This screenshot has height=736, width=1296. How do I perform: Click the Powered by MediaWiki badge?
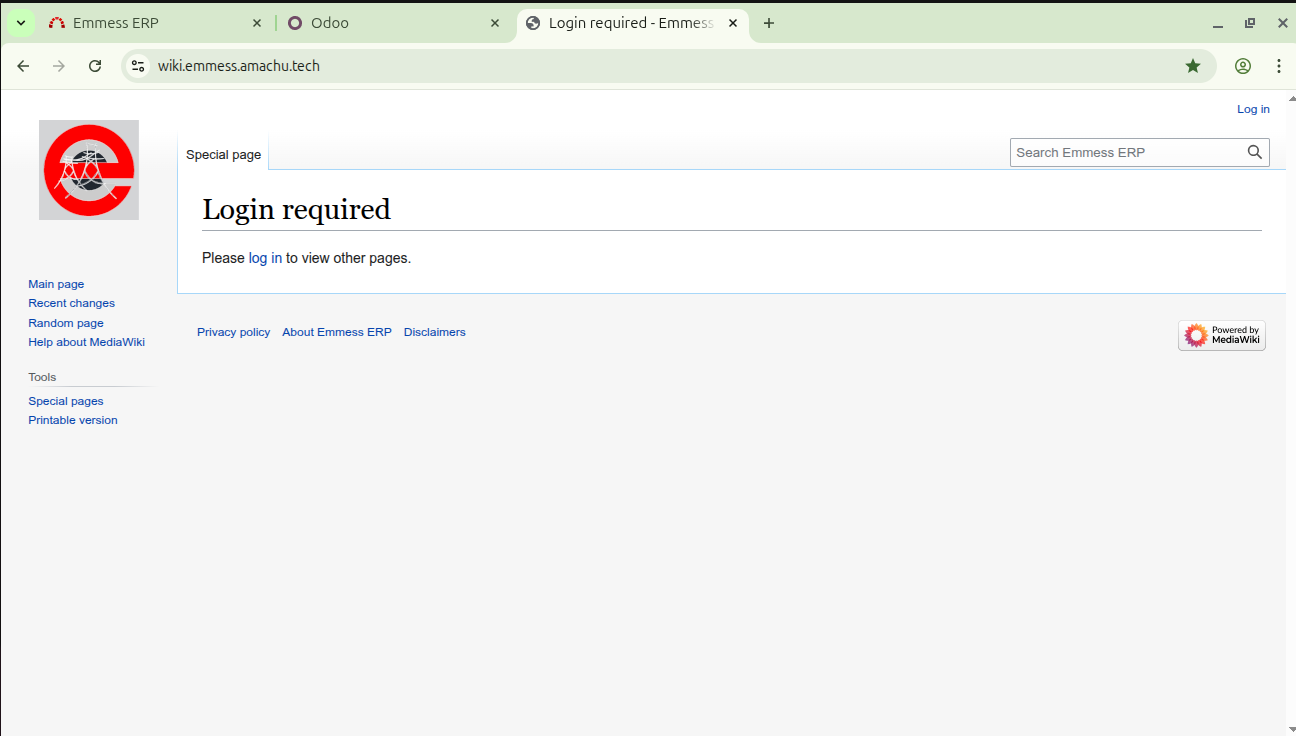pos(1221,336)
